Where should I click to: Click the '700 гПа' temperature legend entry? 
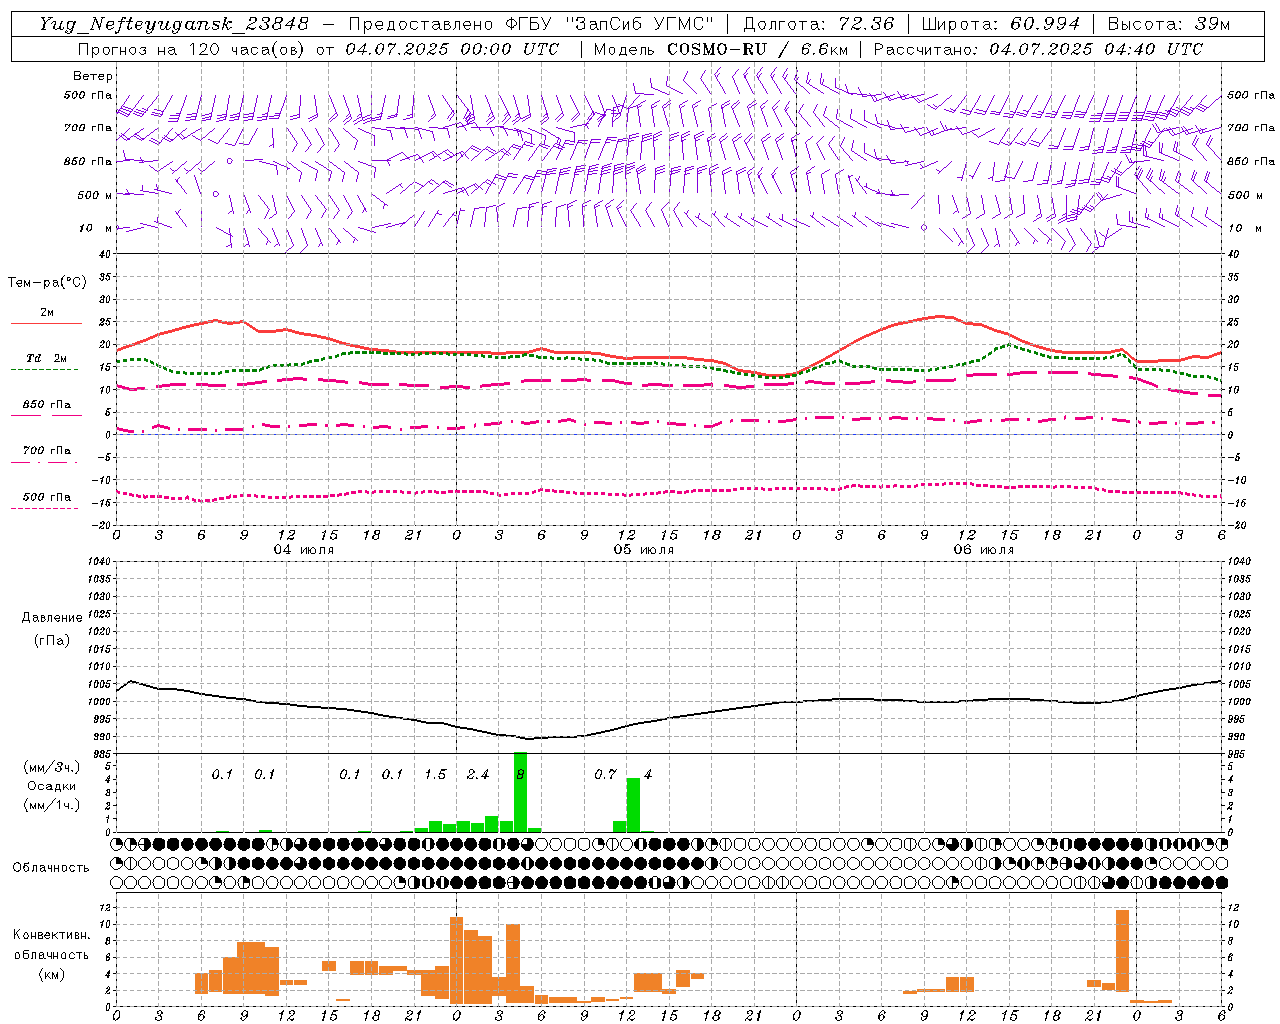point(47,450)
